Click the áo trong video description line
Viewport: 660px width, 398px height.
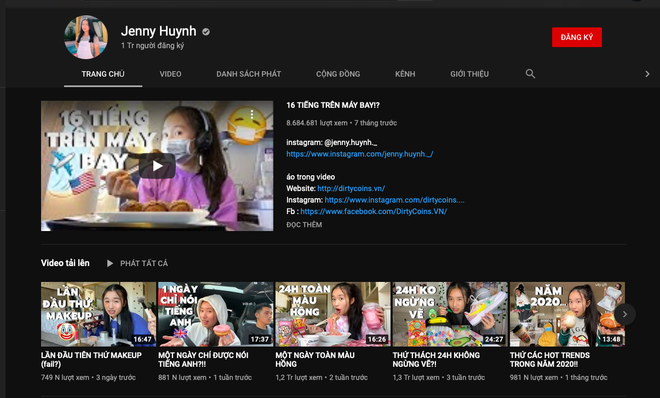coord(311,177)
